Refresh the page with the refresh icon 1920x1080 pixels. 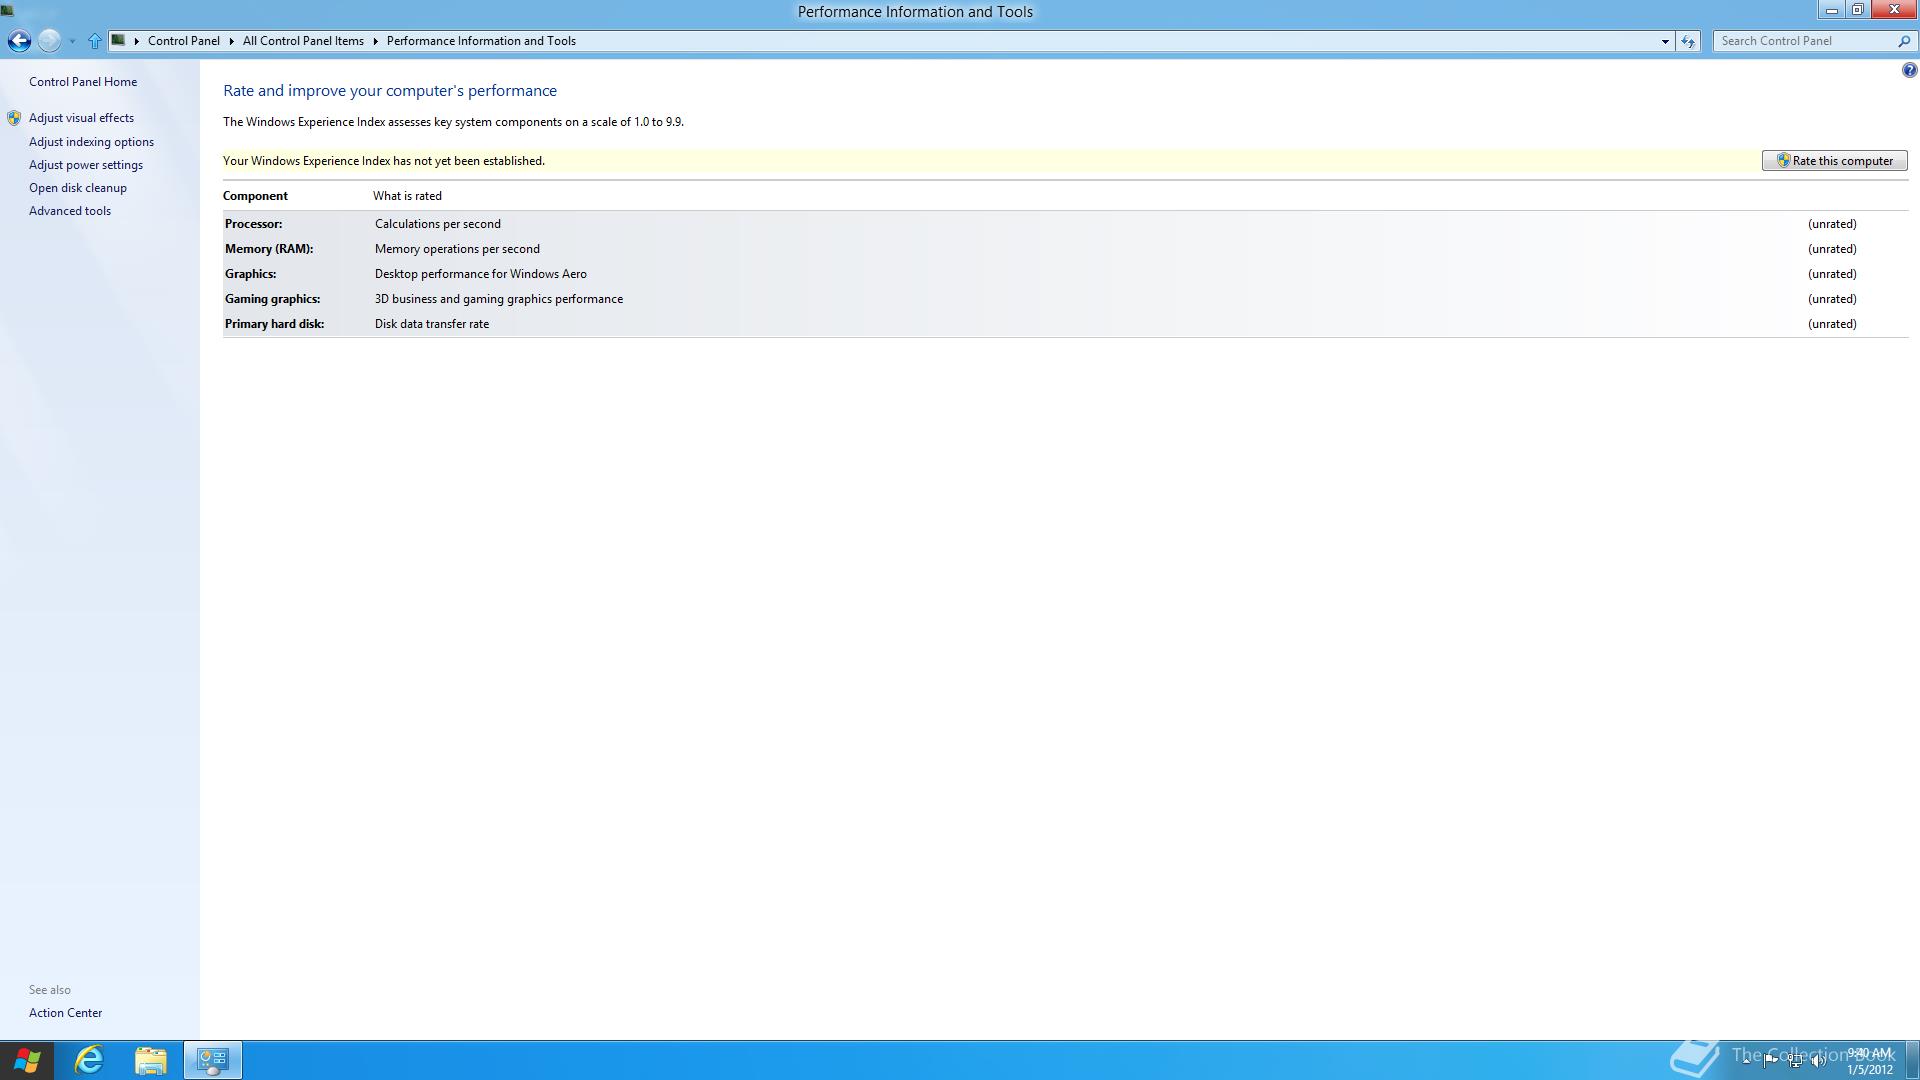coord(1688,41)
